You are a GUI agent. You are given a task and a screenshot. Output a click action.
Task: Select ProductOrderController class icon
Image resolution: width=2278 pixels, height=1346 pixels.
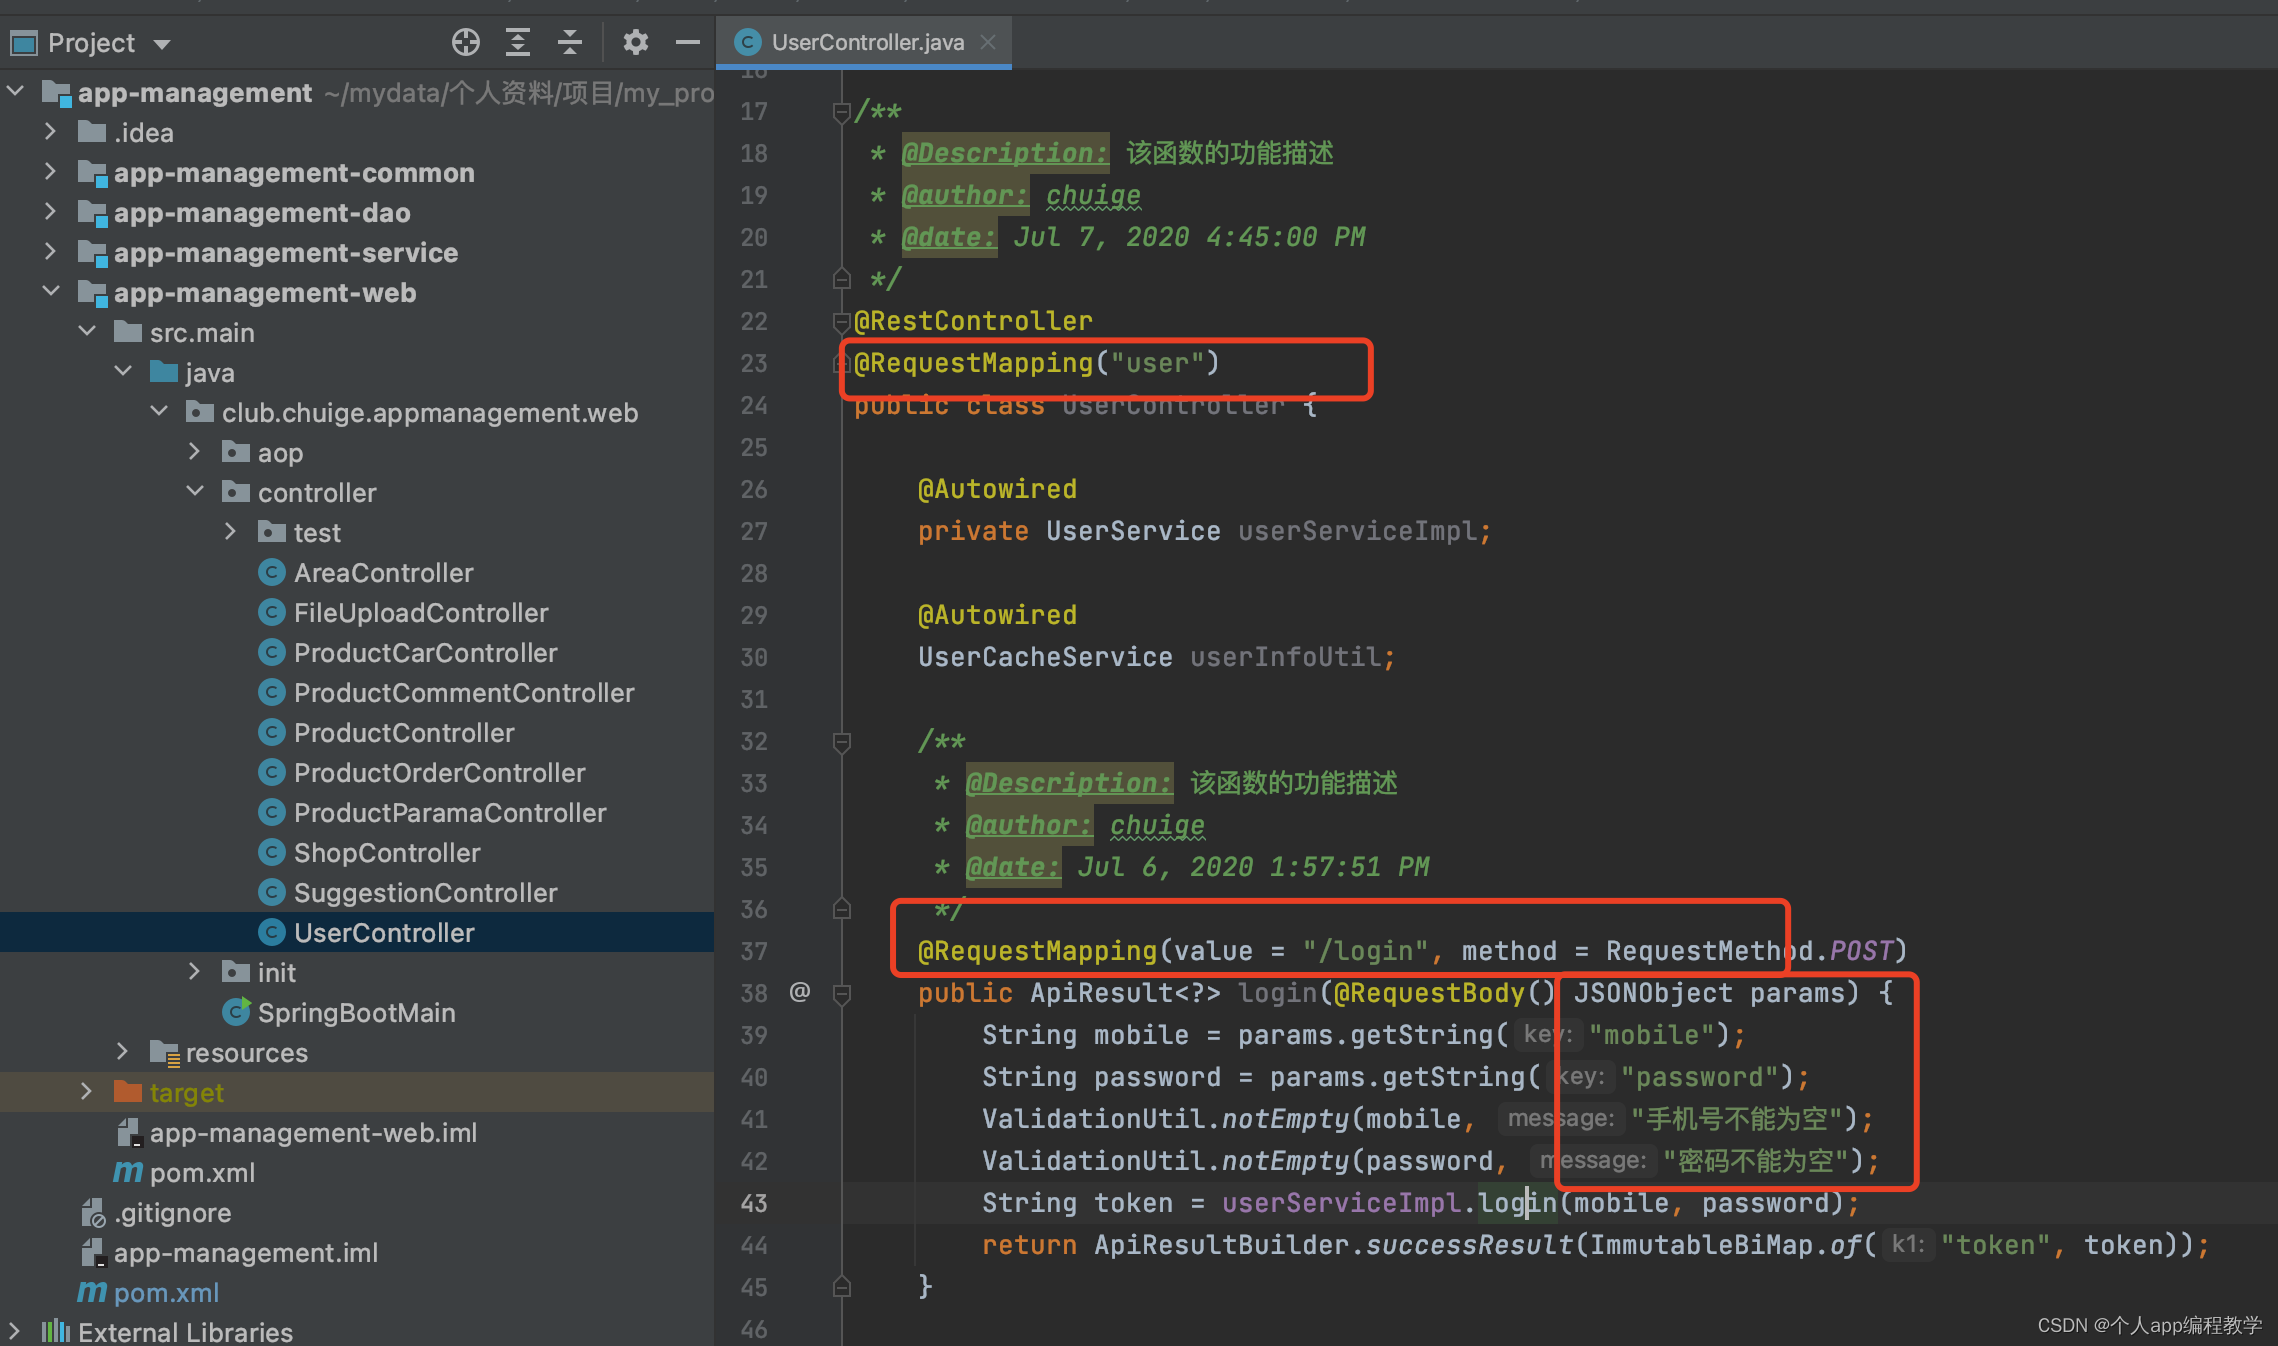[x=272, y=772]
